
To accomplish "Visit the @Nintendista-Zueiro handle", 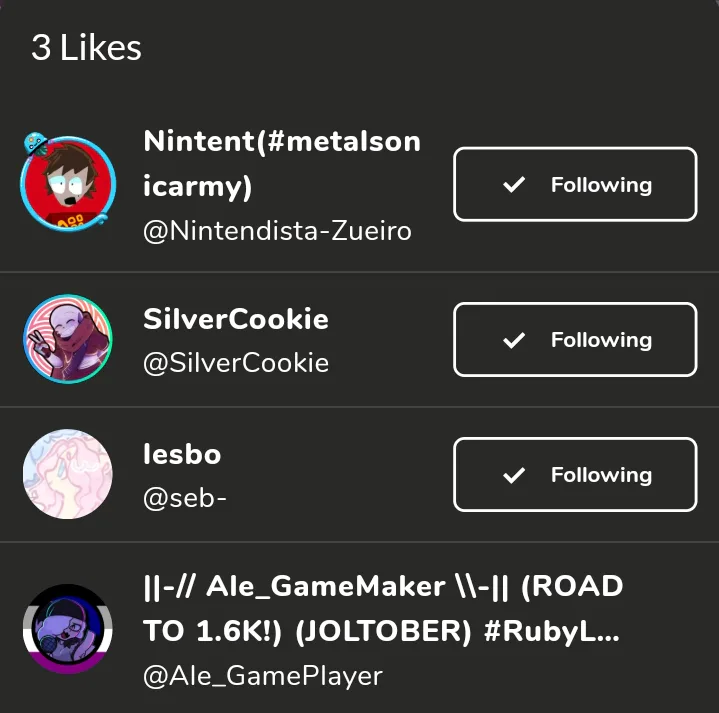I will [277, 231].
